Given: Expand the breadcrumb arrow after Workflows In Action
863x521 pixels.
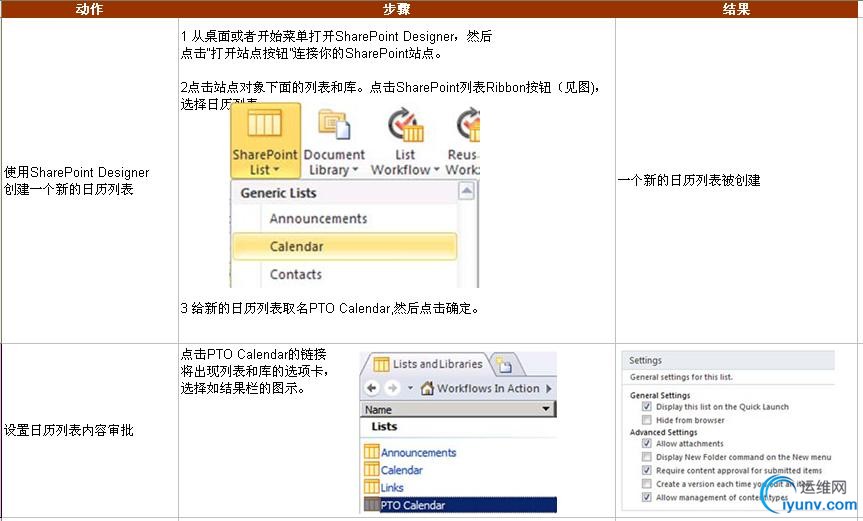Looking at the screenshot, I should point(548,388).
